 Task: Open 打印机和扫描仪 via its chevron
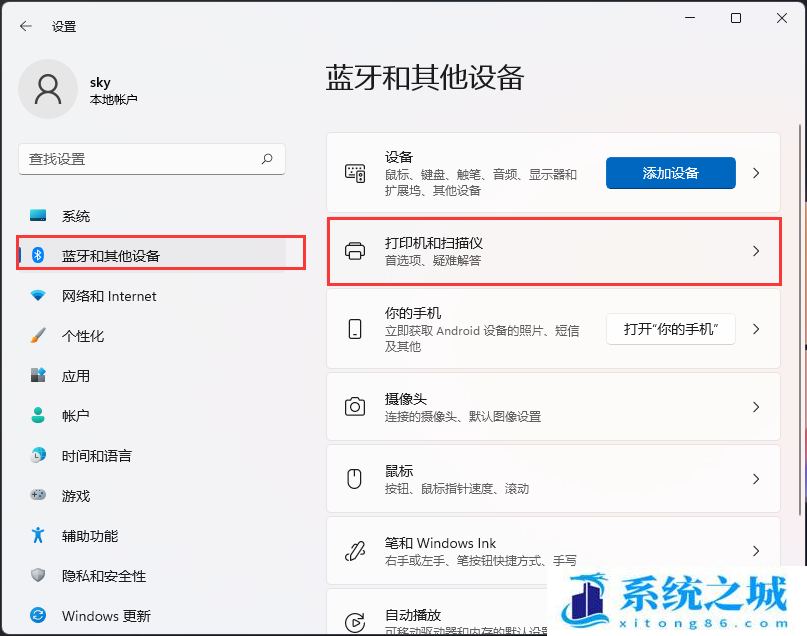[x=756, y=251]
